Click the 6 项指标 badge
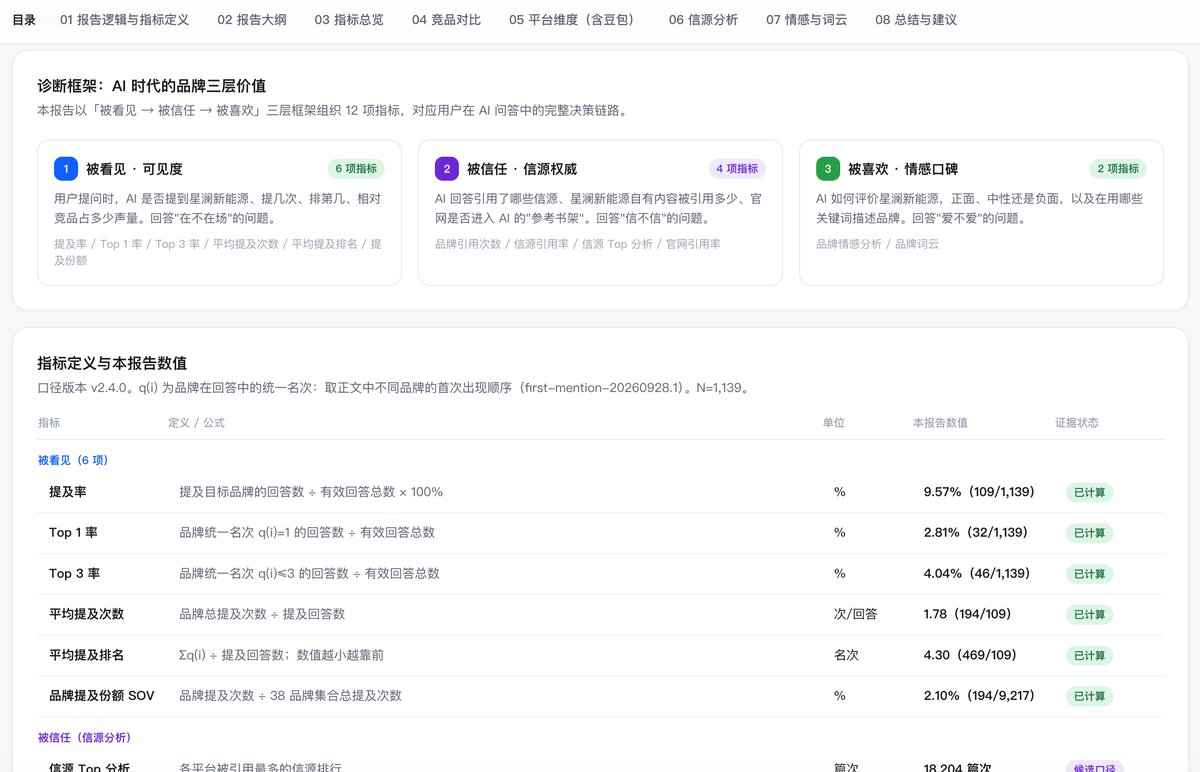This screenshot has height=772, width=1200. coord(356,169)
